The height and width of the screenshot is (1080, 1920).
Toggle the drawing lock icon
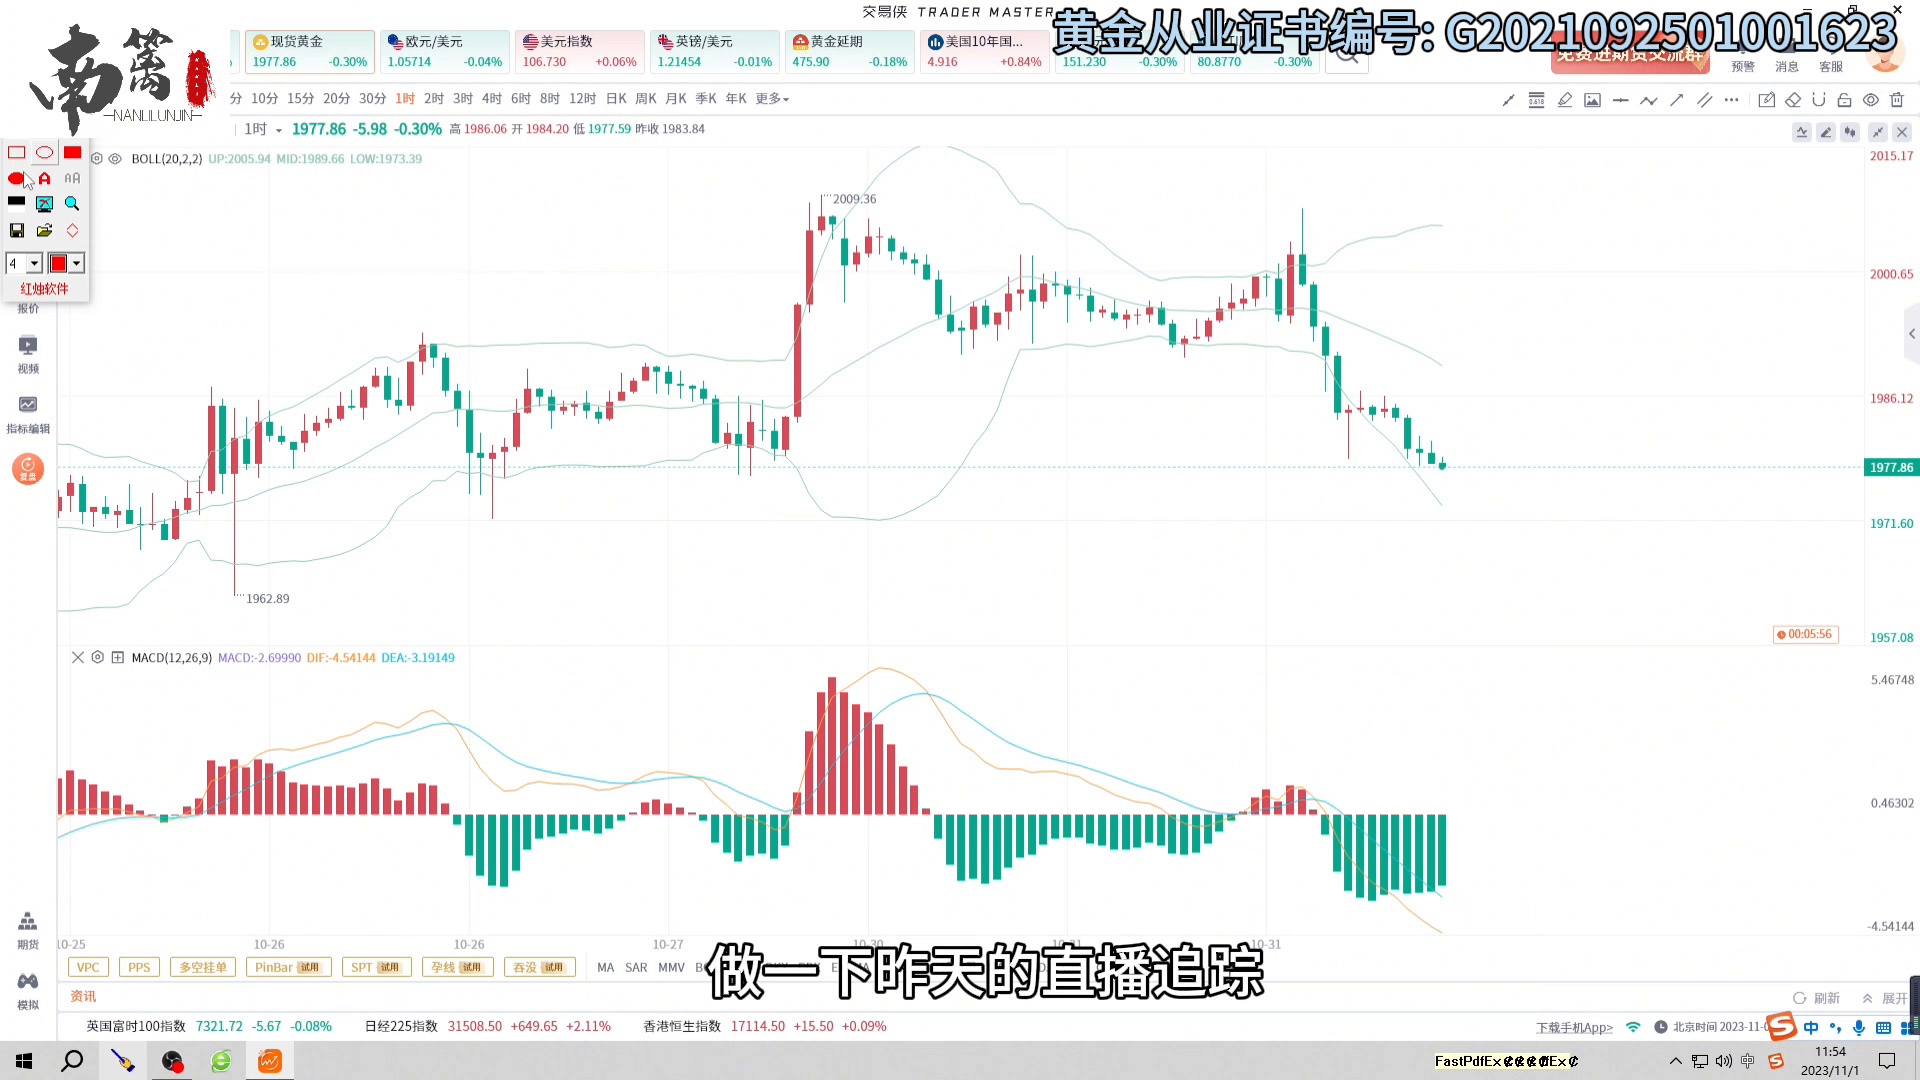(x=1844, y=100)
